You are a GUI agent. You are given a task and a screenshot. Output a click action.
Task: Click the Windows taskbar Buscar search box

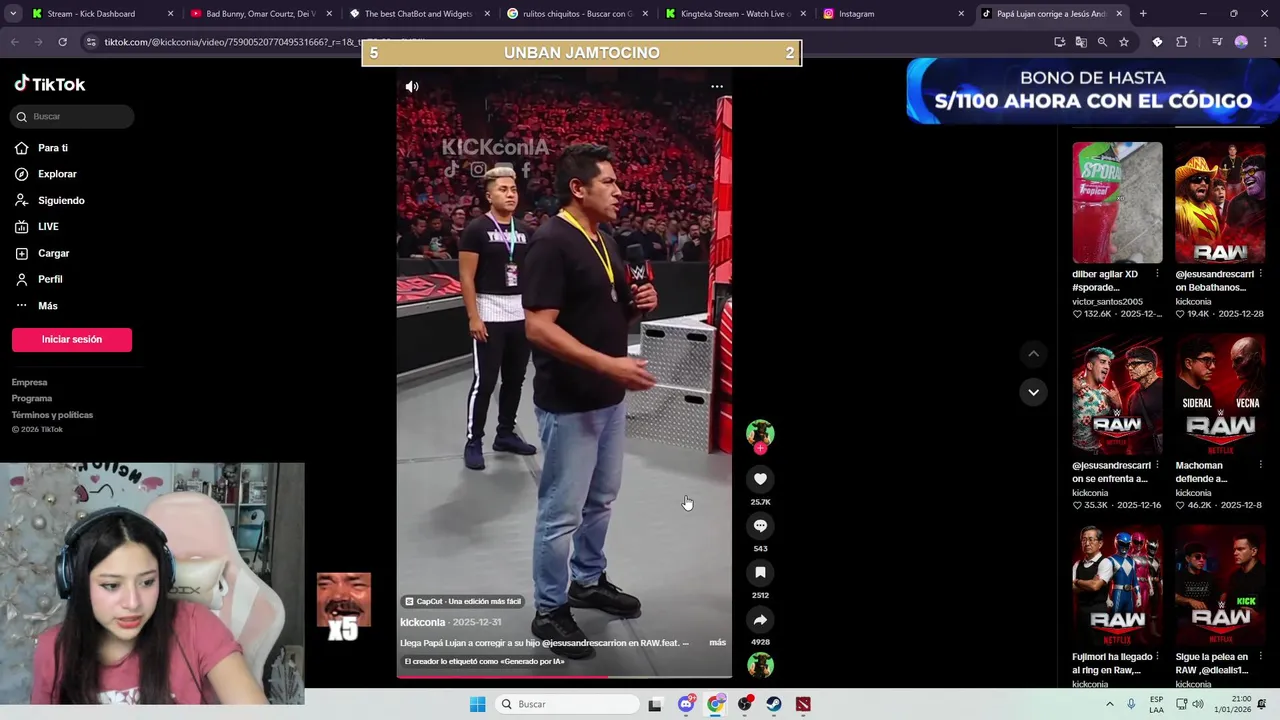coord(568,704)
